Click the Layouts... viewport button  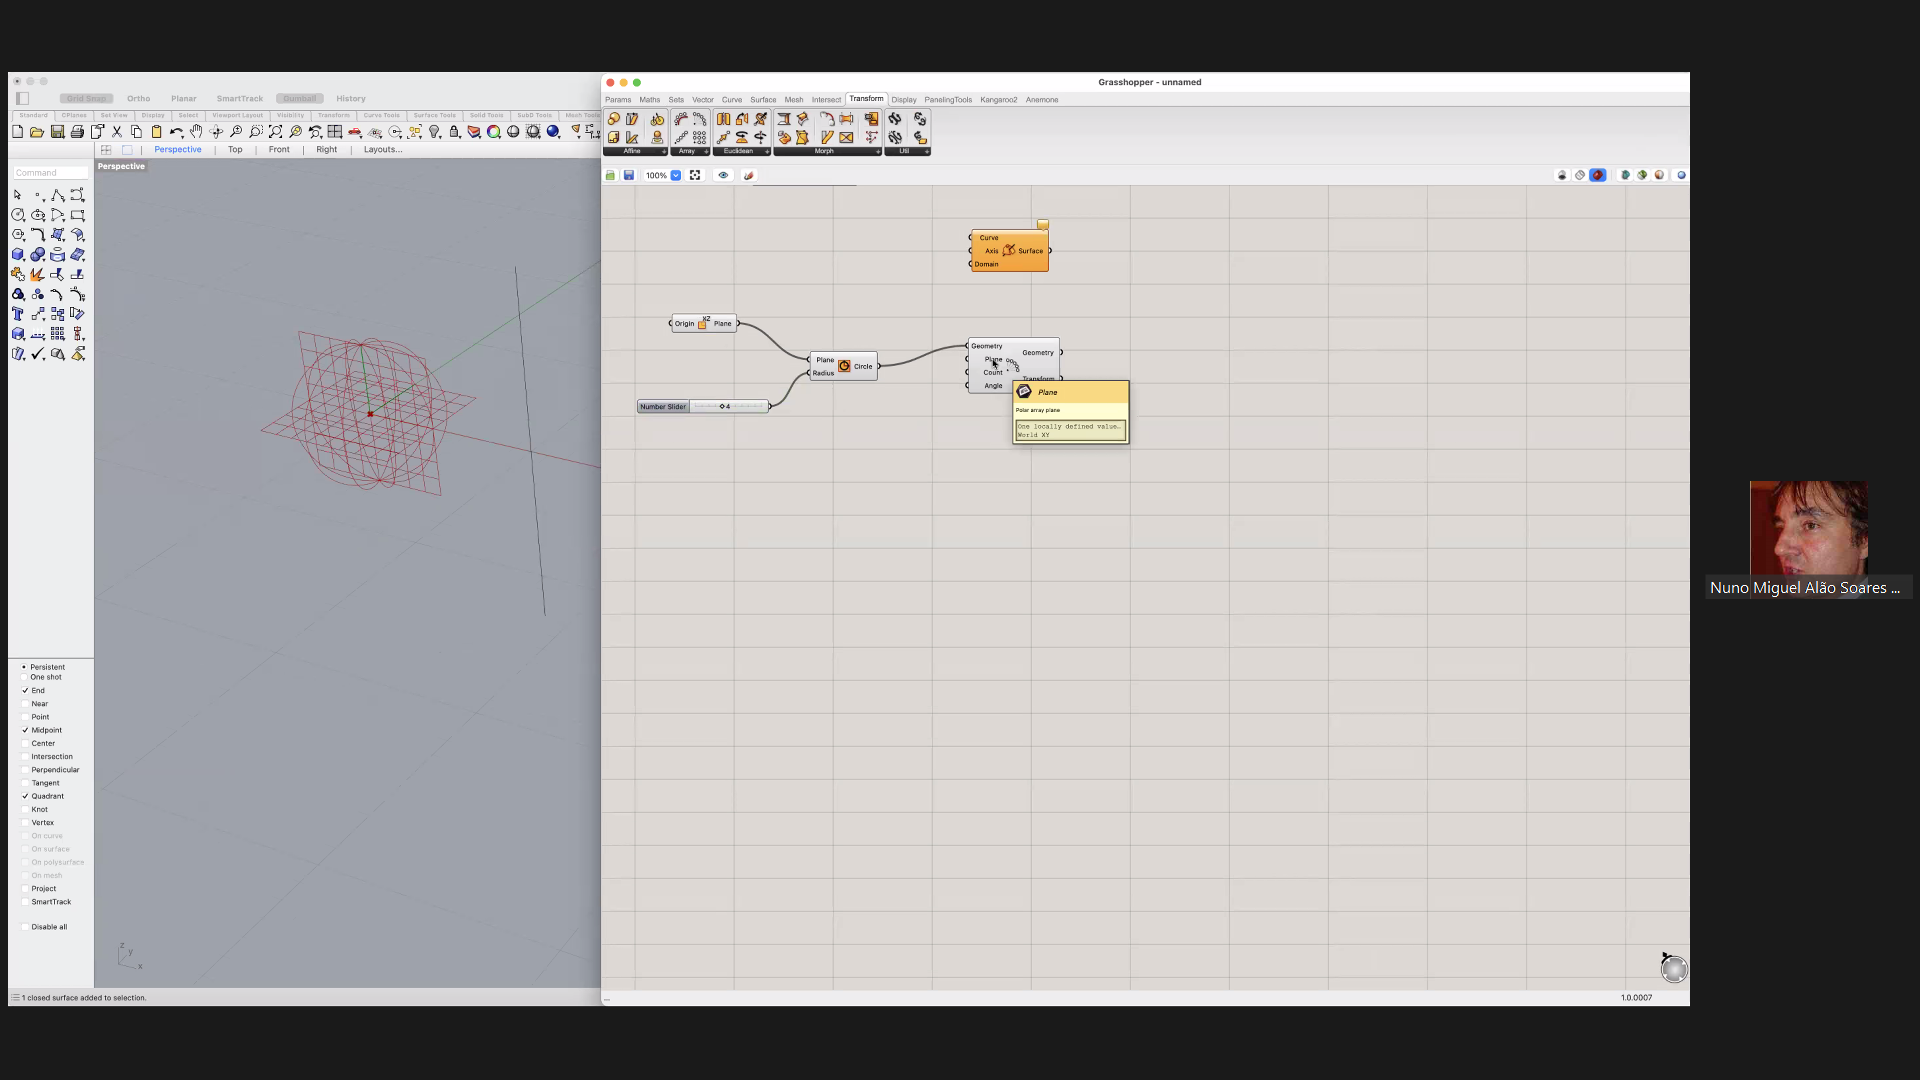click(382, 150)
